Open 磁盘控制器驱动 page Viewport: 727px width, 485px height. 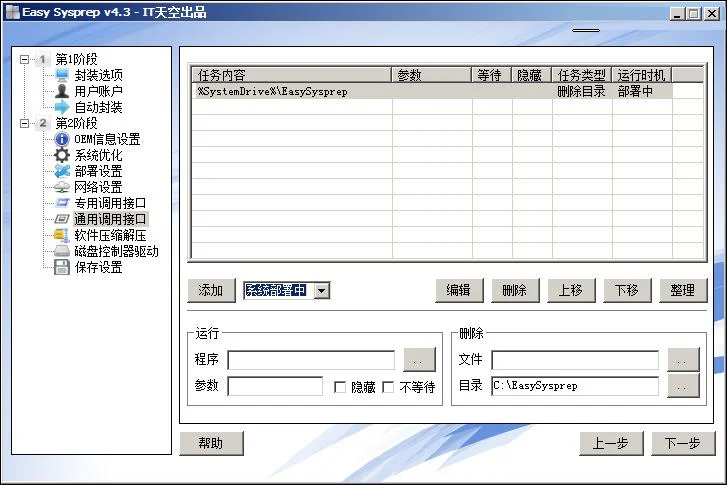pyautogui.click(x=116, y=251)
